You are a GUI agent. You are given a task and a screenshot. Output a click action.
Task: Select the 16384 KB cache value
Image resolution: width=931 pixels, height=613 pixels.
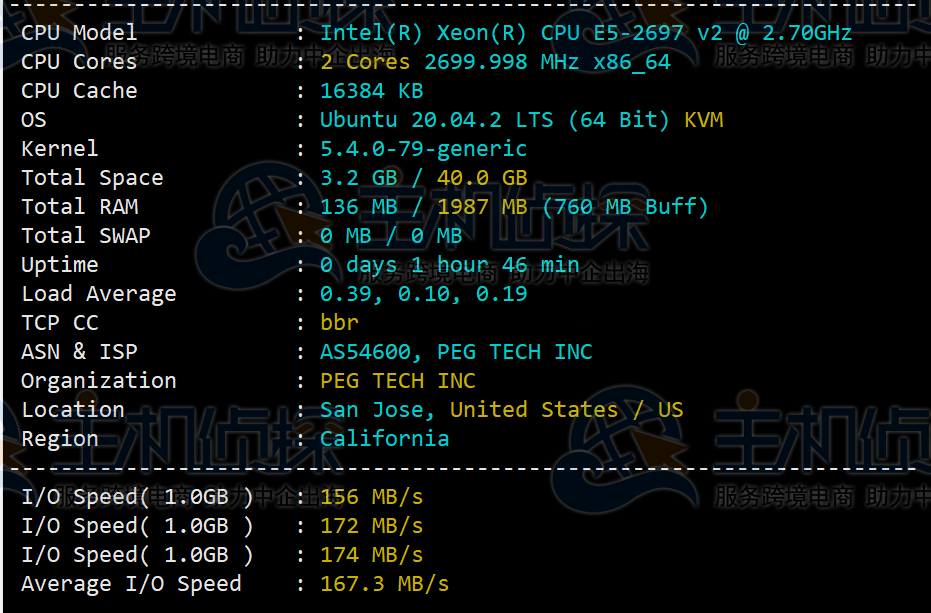[x=372, y=91]
